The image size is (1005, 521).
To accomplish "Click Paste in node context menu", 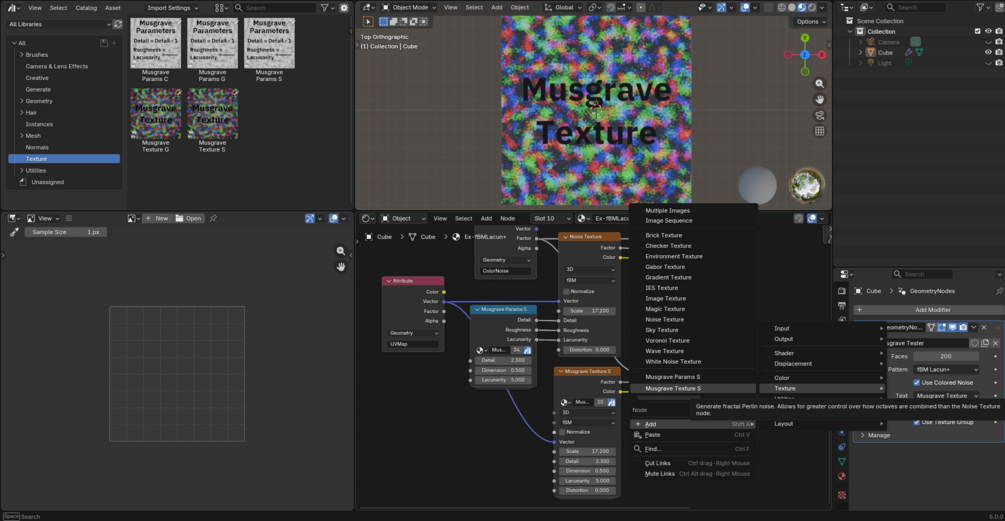I will pyautogui.click(x=692, y=435).
